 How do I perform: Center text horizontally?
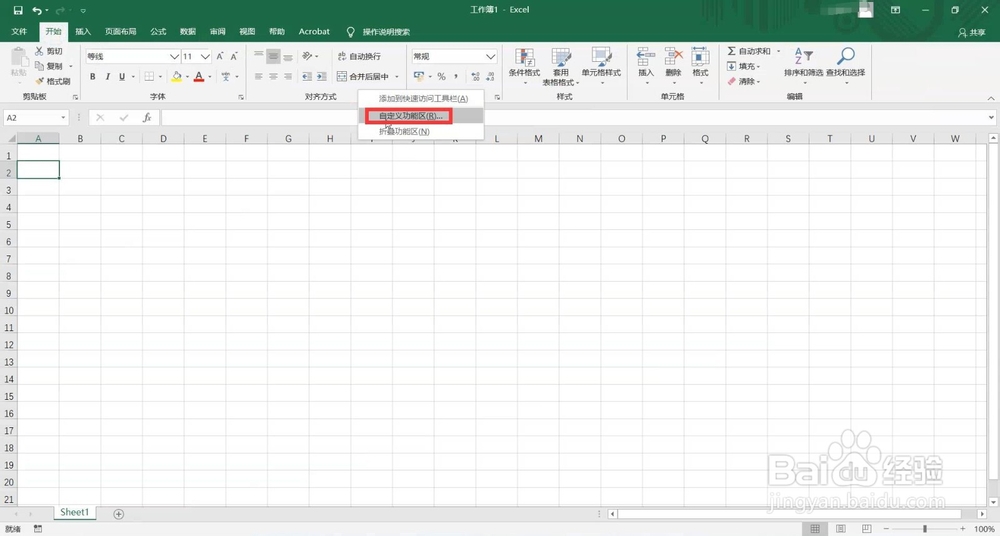click(274, 77)
